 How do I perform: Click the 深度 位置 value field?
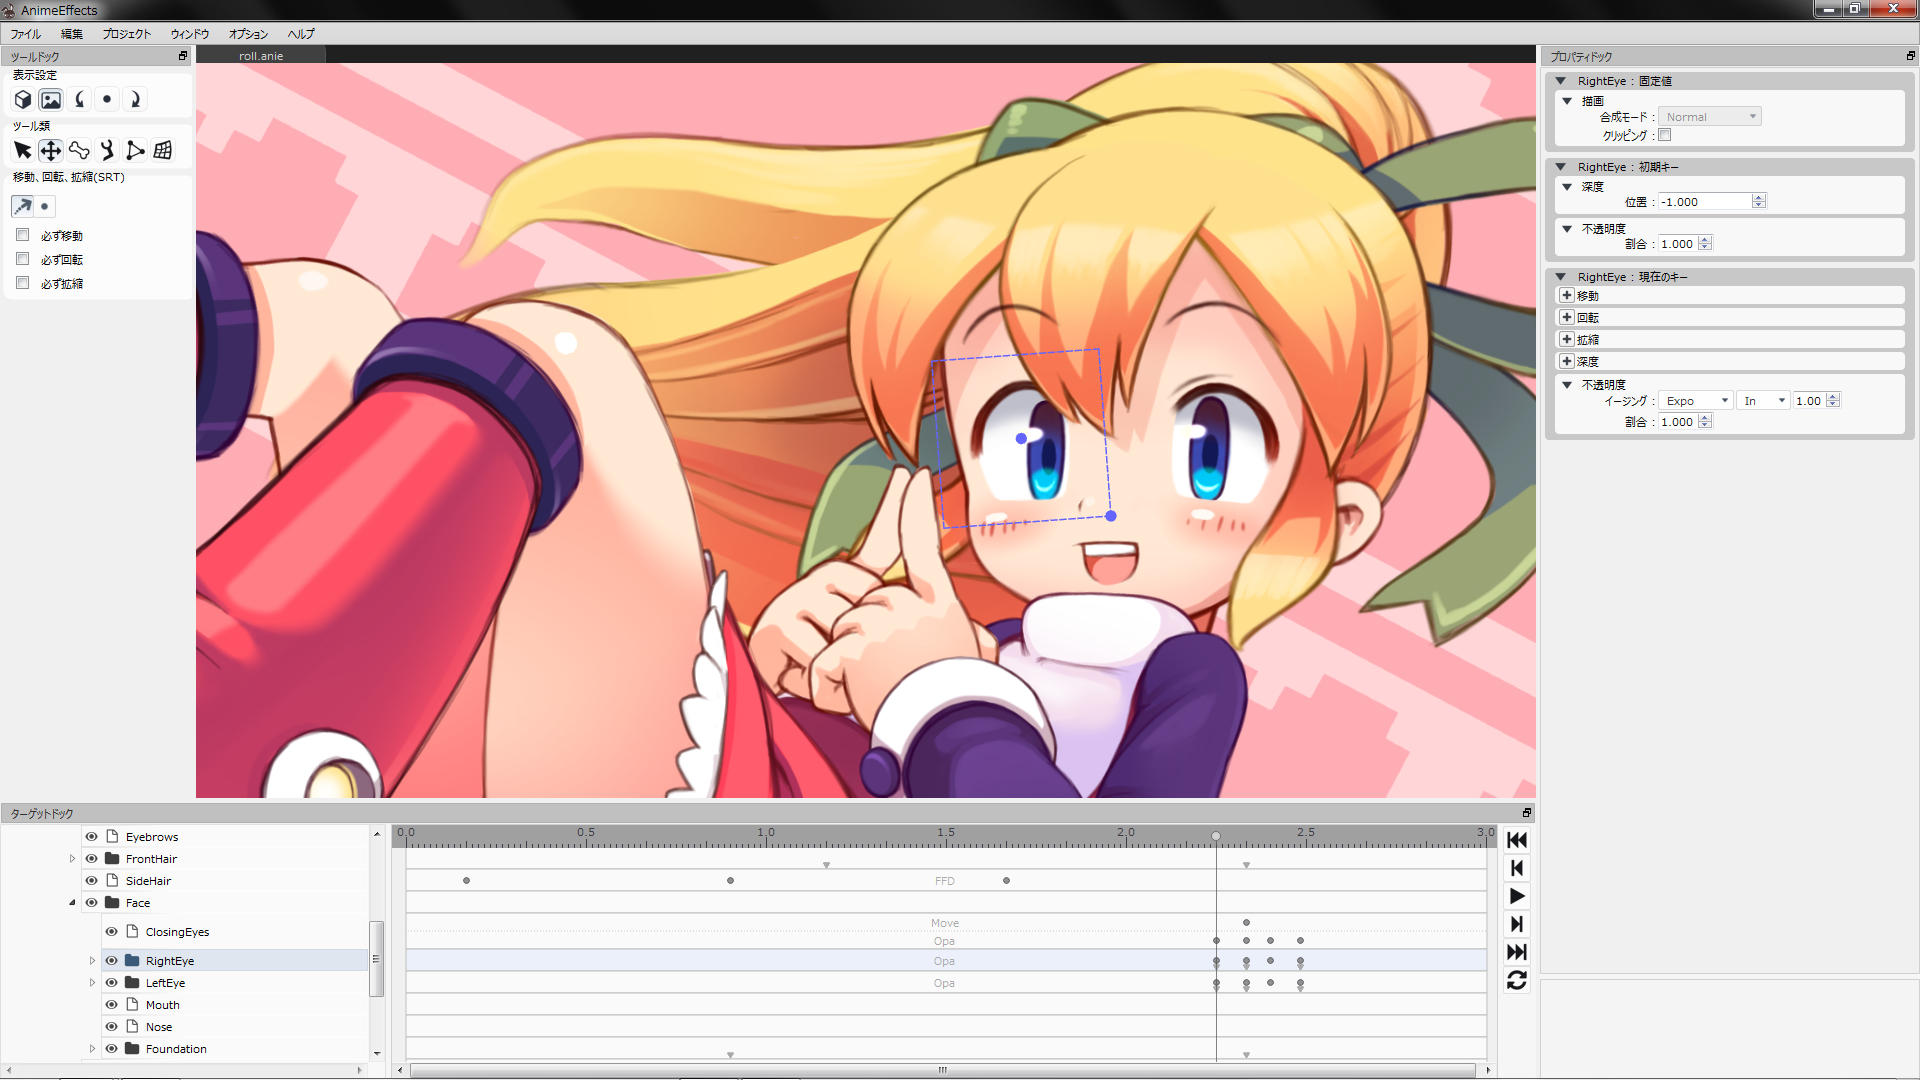tap(1705, 202)
